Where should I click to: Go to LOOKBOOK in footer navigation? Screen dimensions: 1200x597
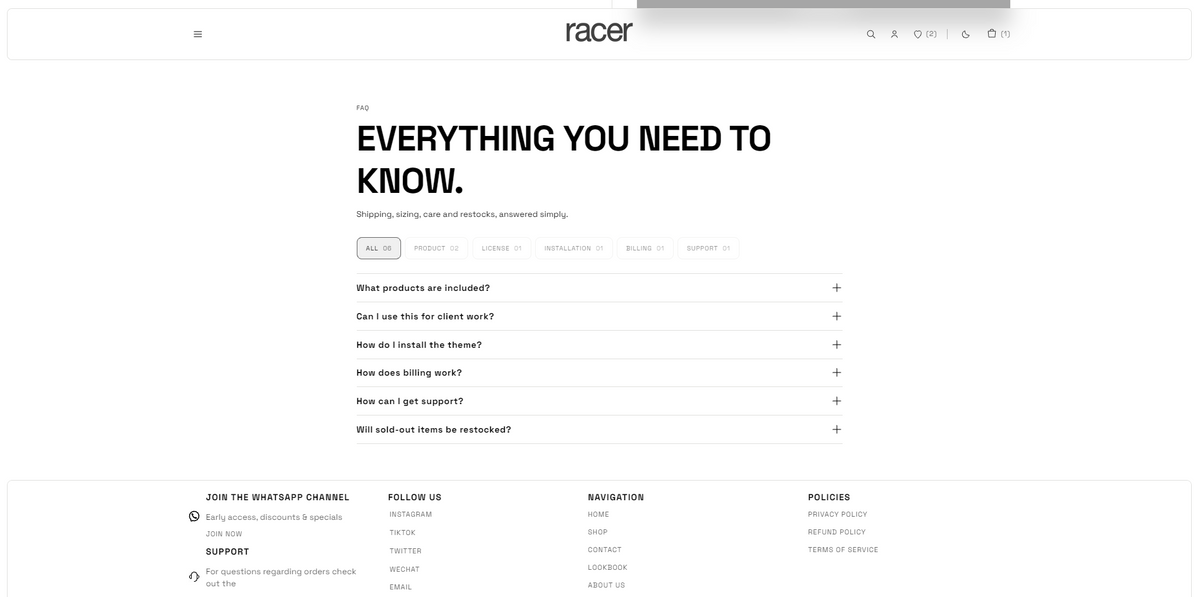[607, 567]
